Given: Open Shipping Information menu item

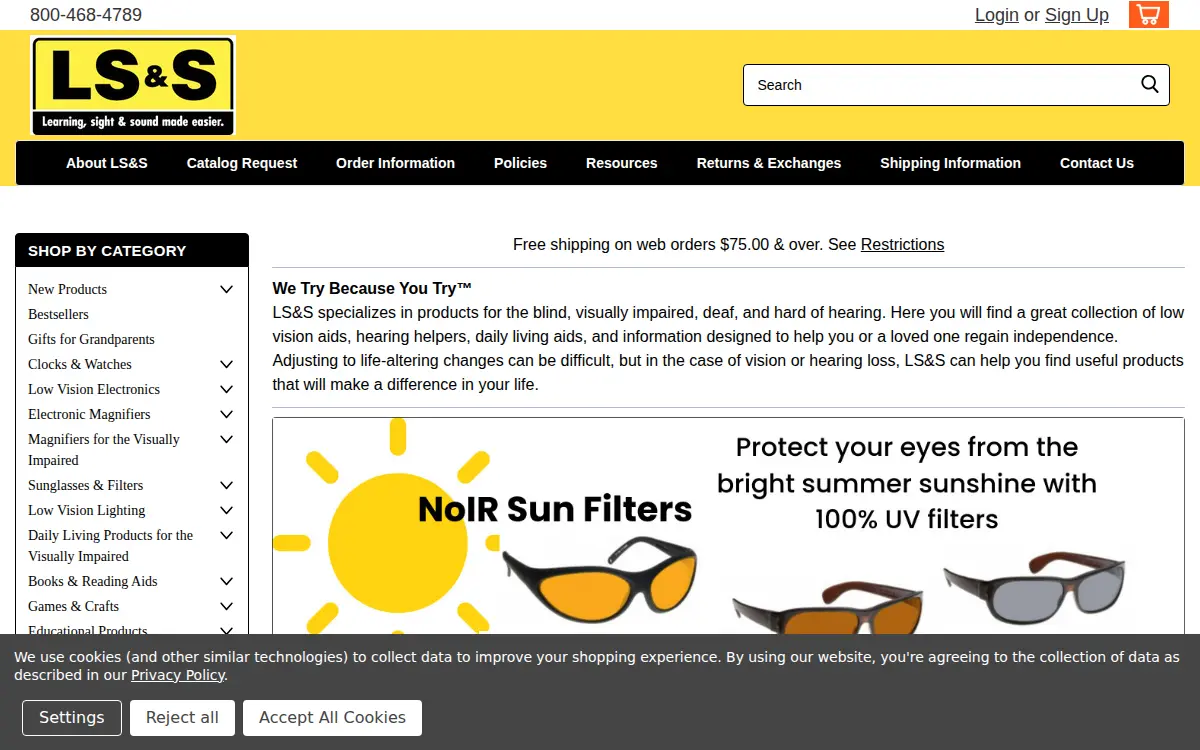Looking at the screenshot, I should [950, 163].
